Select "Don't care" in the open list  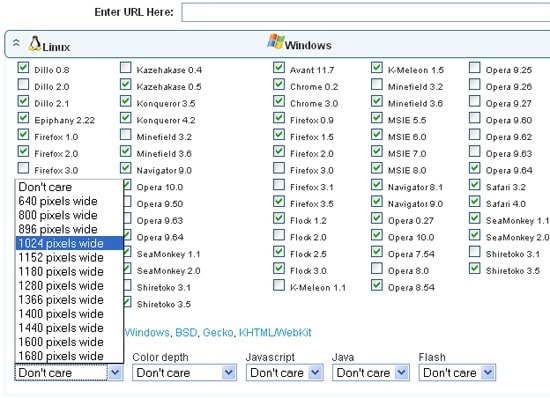(x=69, y=187)
